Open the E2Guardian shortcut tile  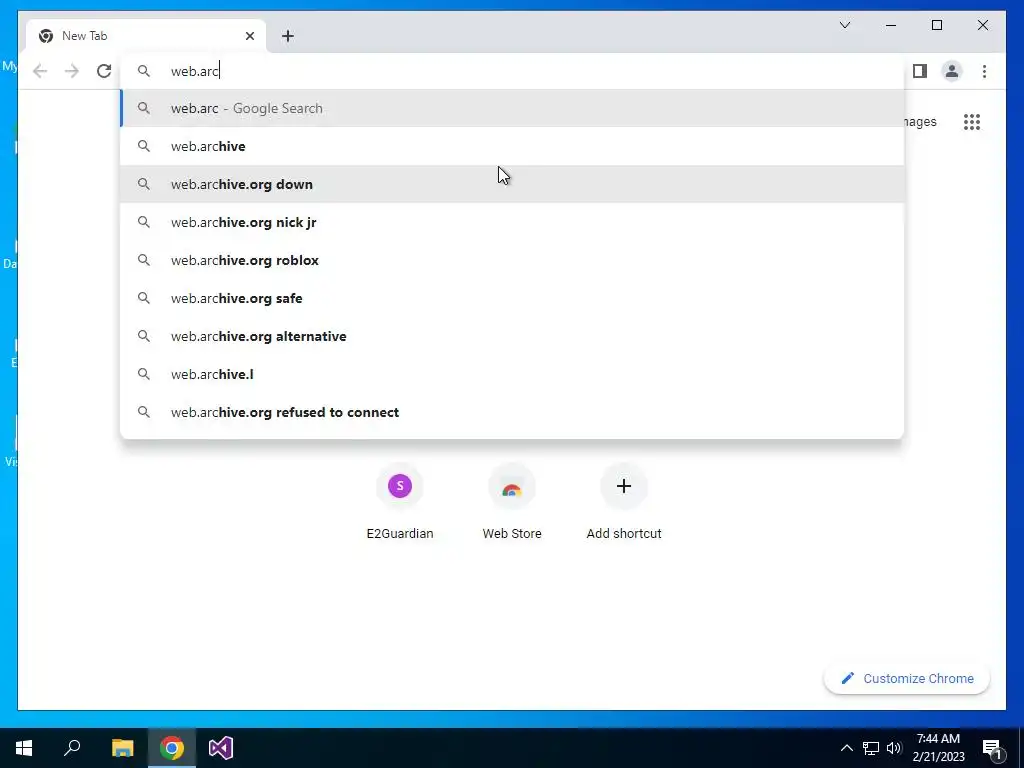400,502
